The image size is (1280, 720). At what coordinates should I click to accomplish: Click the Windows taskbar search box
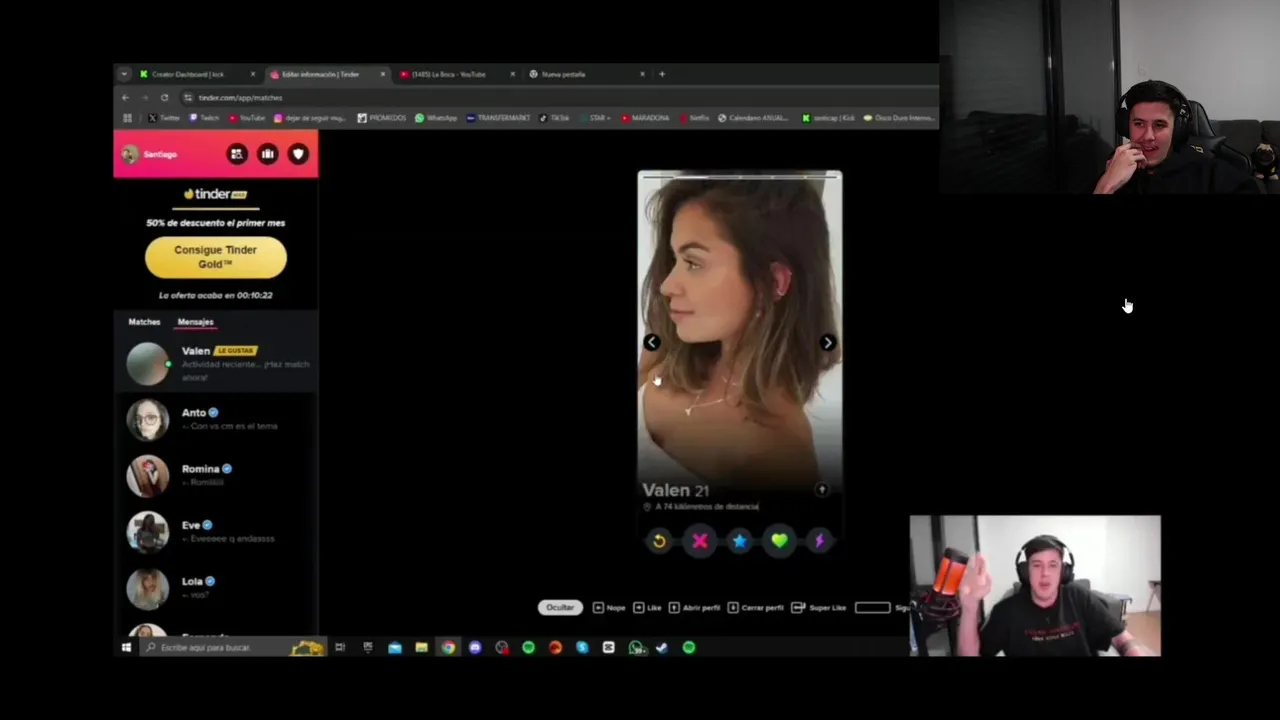coord(232,648)
